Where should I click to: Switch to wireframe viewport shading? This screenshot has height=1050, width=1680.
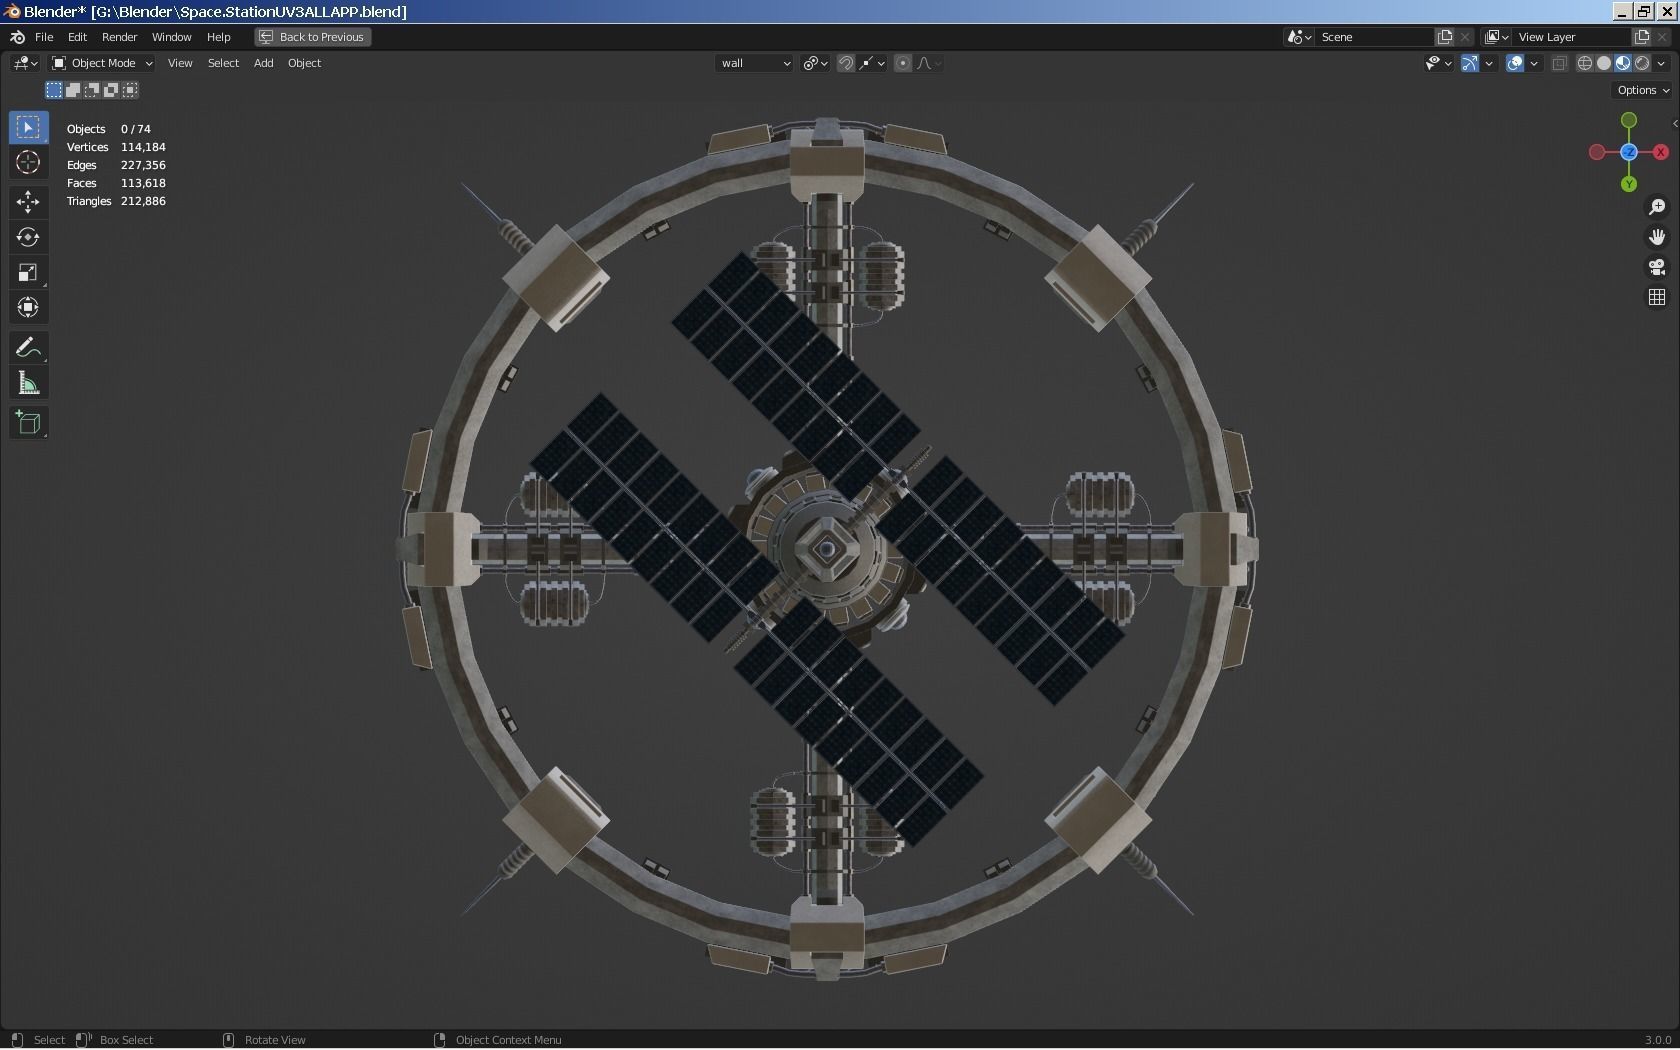click(1585, 63)
